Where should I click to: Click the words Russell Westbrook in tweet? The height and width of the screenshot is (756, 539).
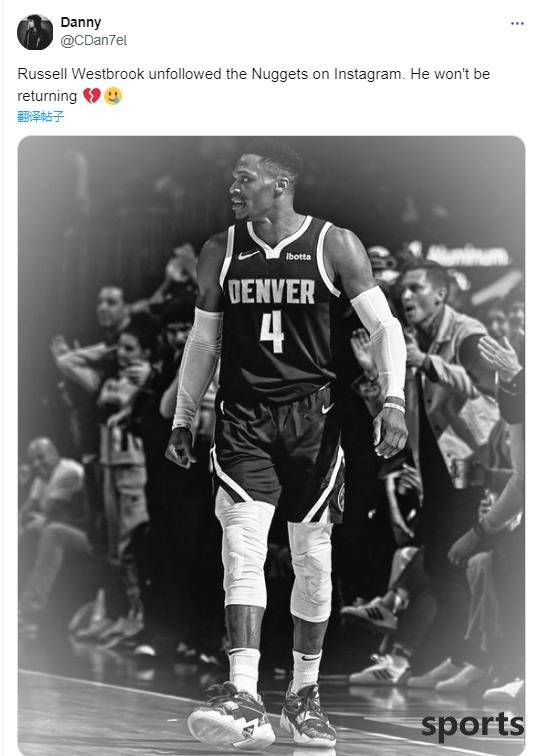81,74
